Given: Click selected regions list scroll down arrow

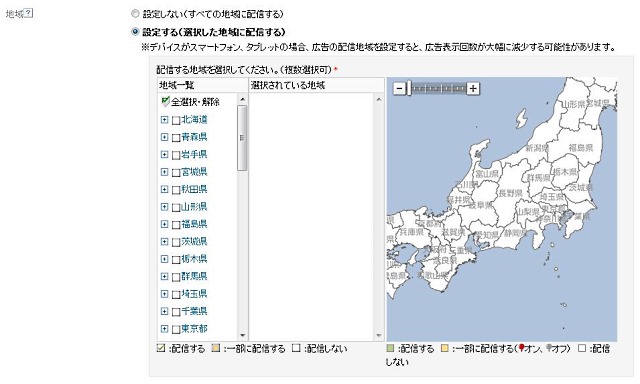Looking at the screenshot, I should [x=378, y=335].
